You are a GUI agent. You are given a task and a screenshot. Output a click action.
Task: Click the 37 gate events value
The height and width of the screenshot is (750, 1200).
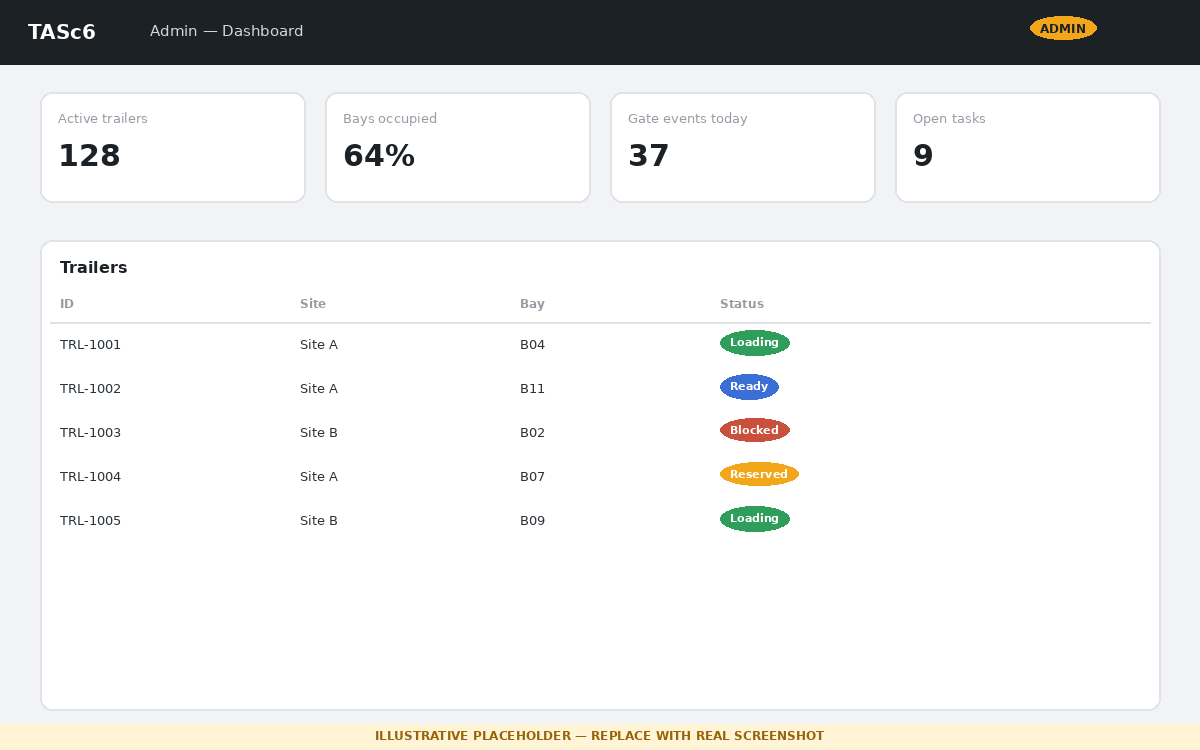(649, 156)
